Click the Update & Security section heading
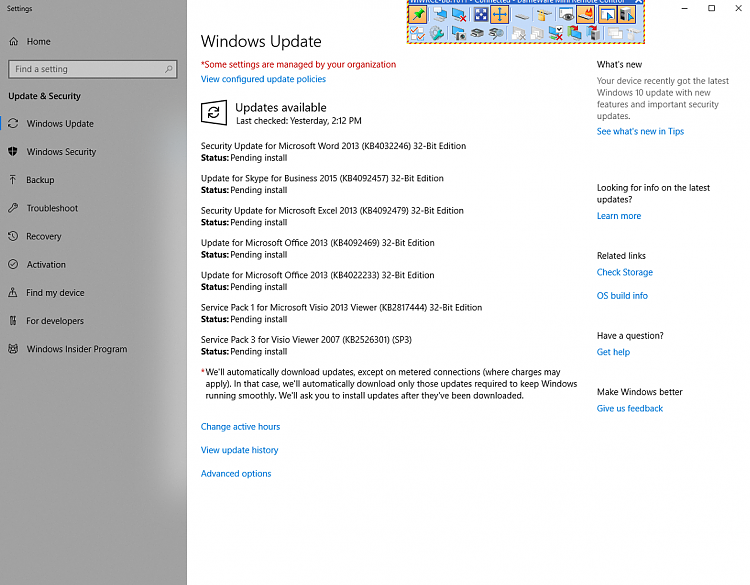Viewport: 750px width, 585px height. click(44, 96)
